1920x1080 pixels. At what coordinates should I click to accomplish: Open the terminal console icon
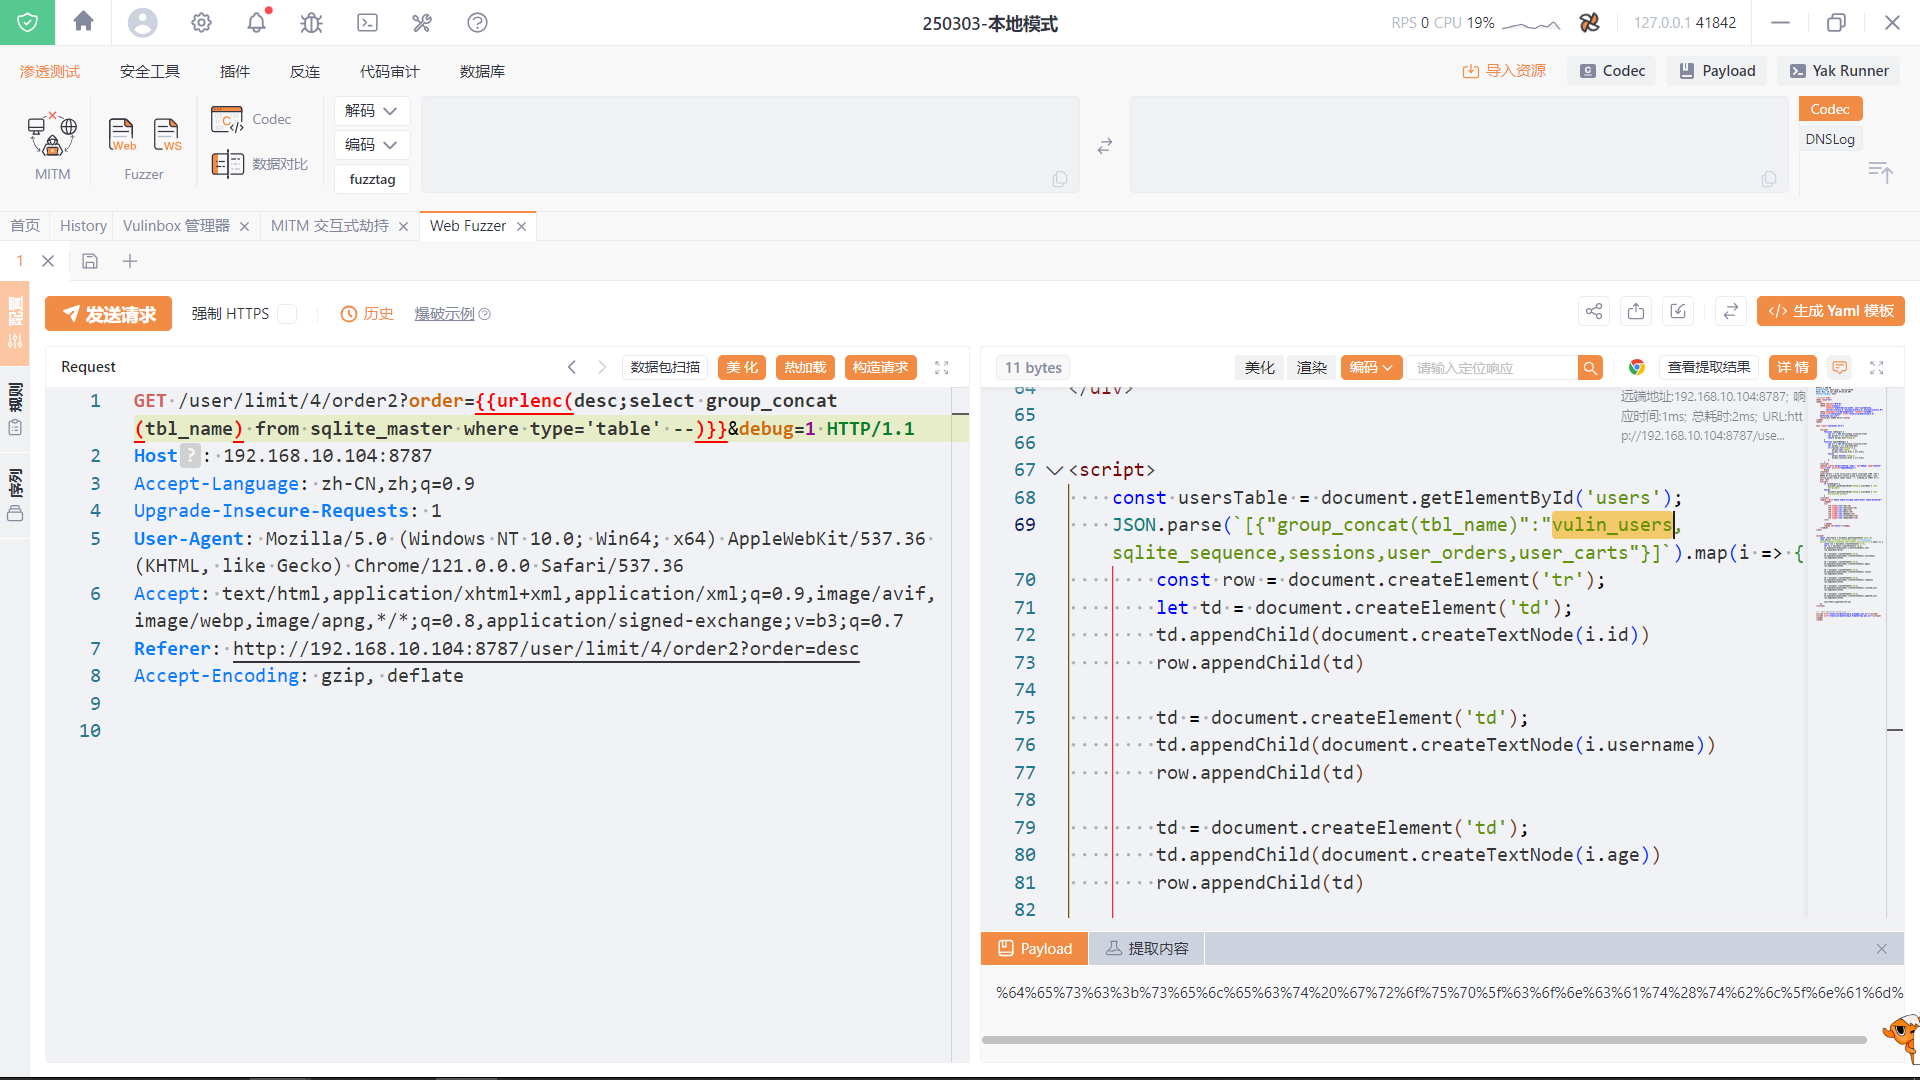(x=367, y=22)
